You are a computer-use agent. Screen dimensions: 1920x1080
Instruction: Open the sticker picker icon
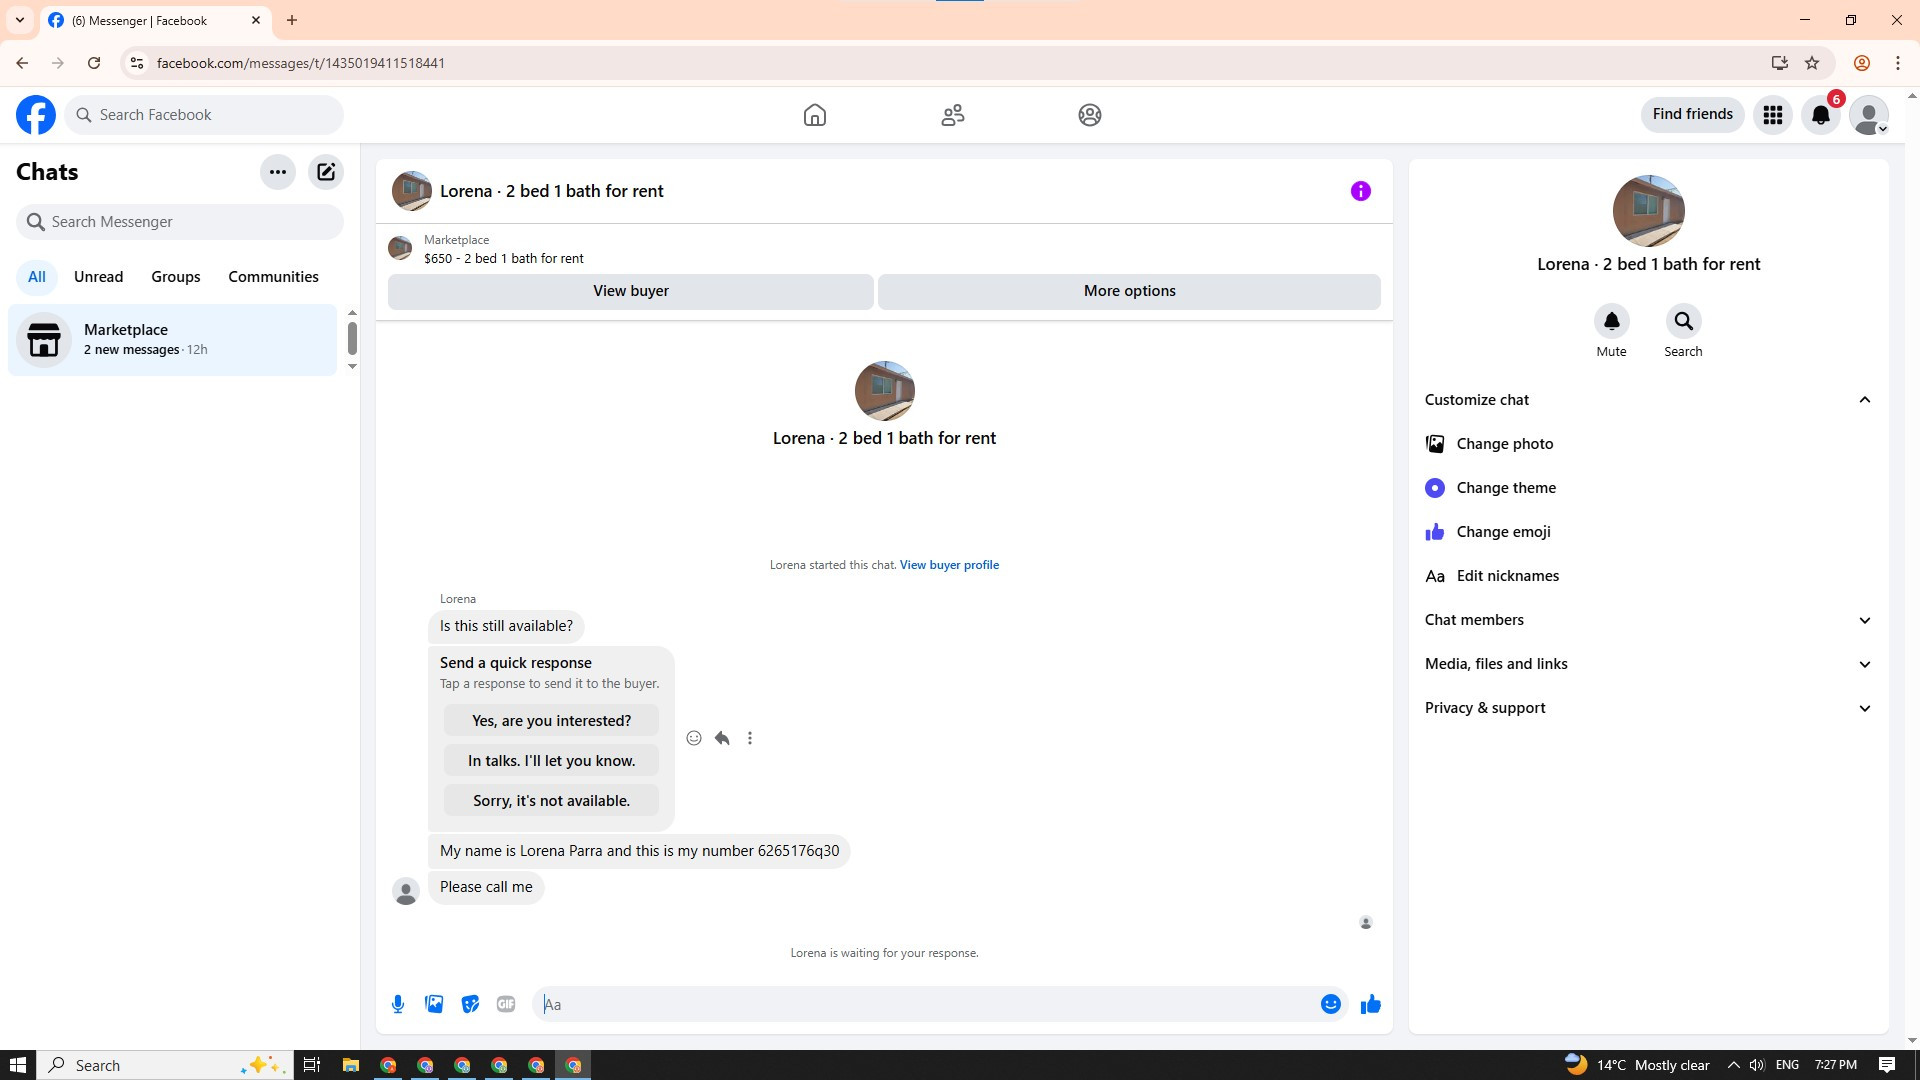(470, 1004)
